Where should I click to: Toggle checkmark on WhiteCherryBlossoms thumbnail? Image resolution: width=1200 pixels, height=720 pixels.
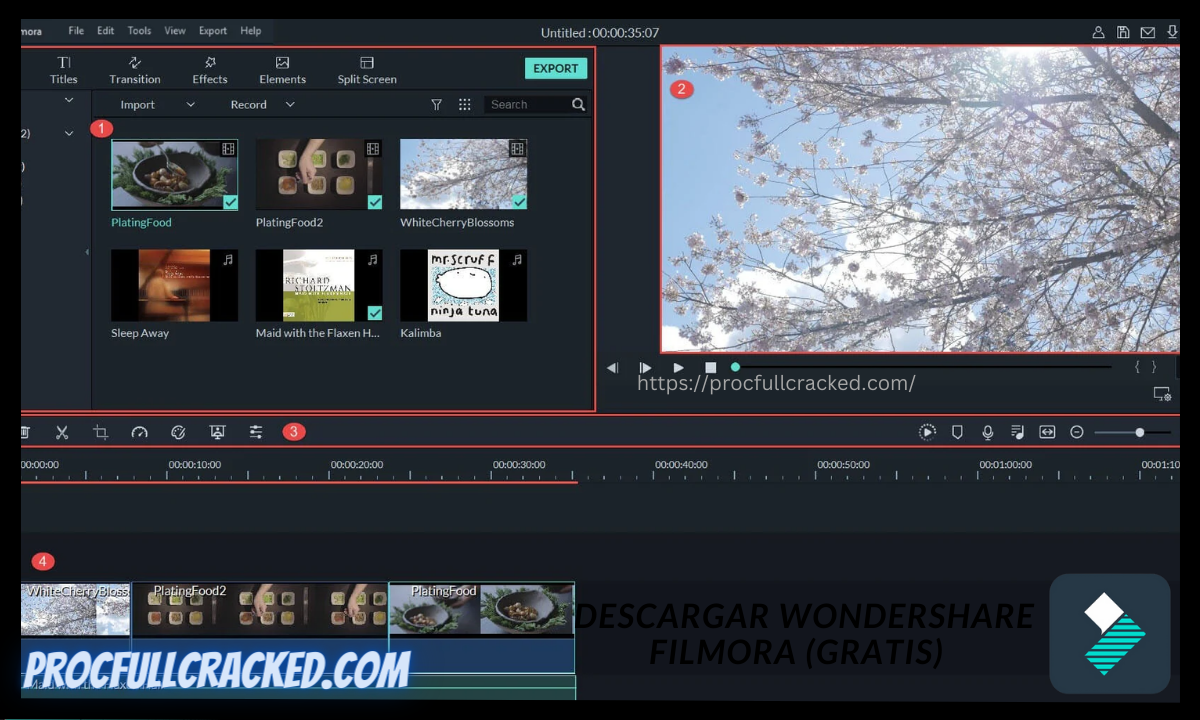(518, 202)
